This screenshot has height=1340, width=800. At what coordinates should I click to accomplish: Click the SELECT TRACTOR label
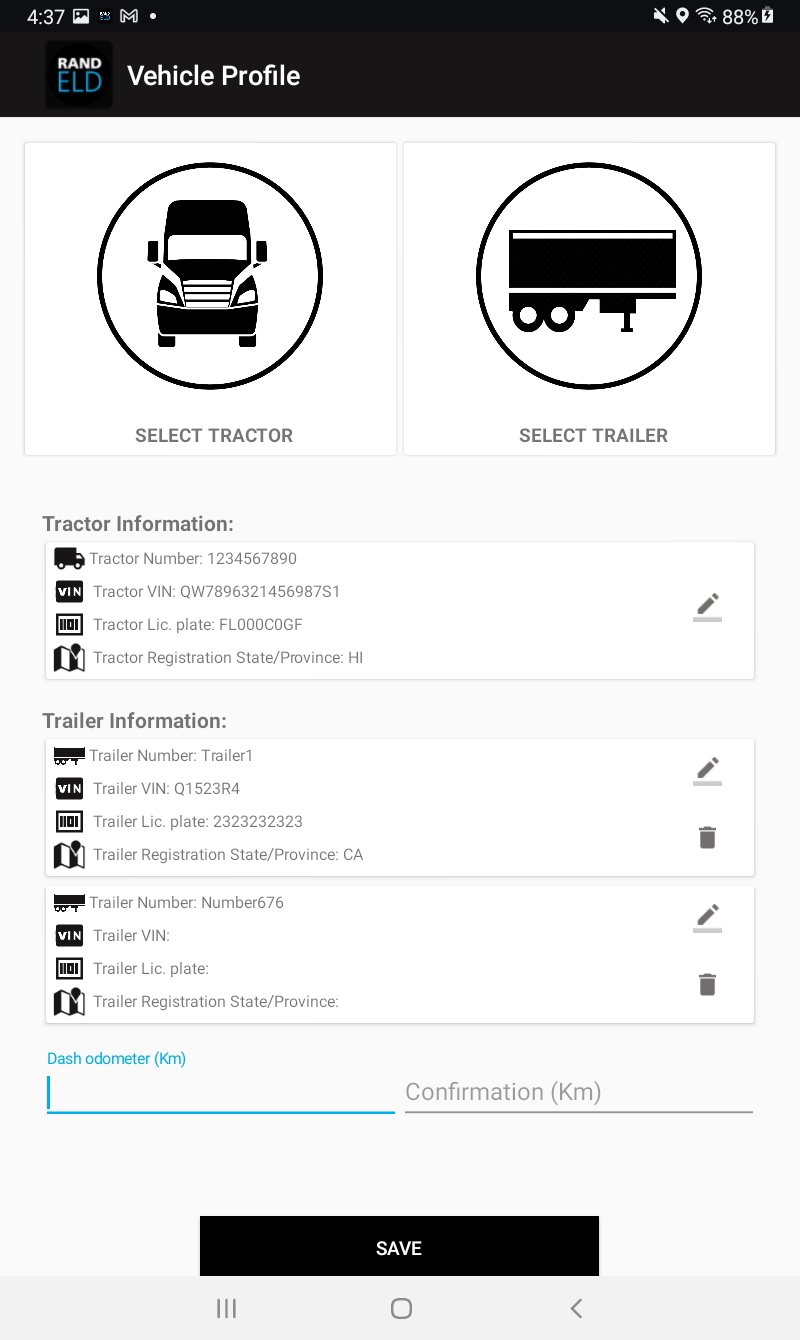click(x=214, y=436)
